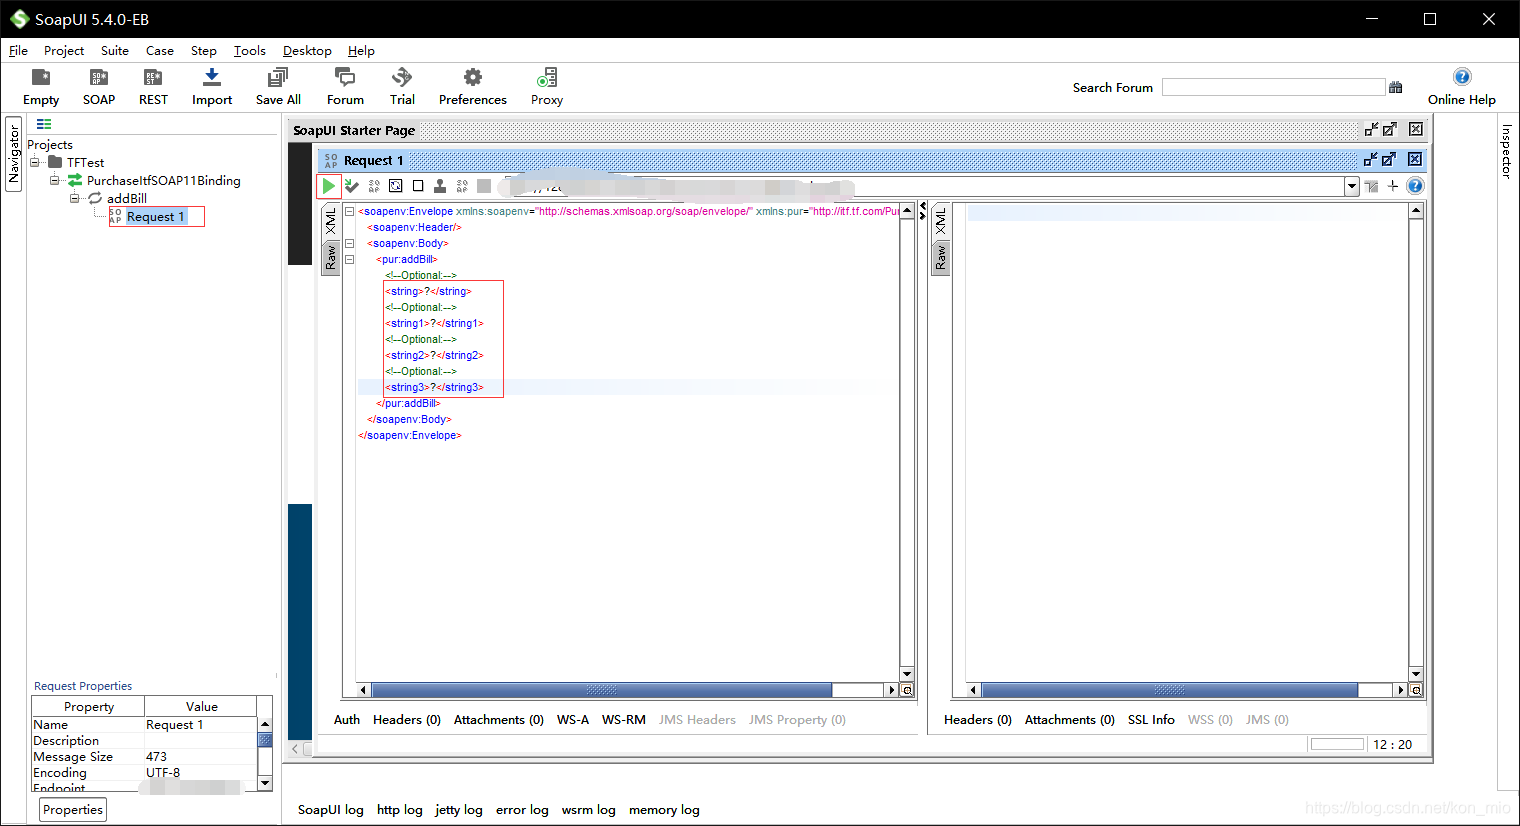Select TFTest project in the tree
This screenshot has width=1520, height=826.
pyautogui.click(x=85, y=162)
